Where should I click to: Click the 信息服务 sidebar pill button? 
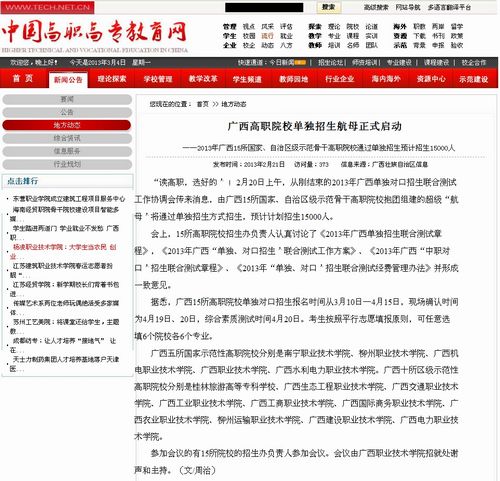[x=67, y=151]
